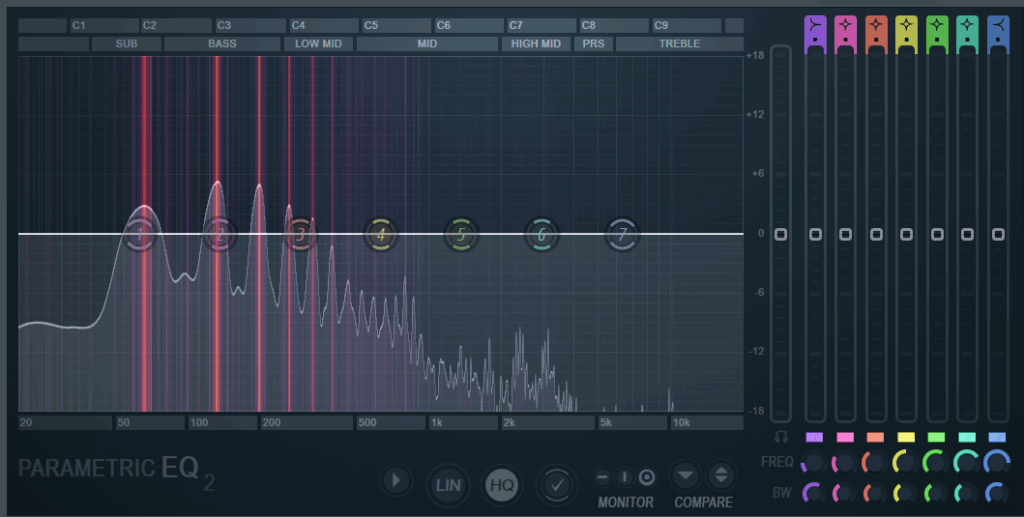
Task: Select the rightmost circular Monitor option
Action: [646, 477]
